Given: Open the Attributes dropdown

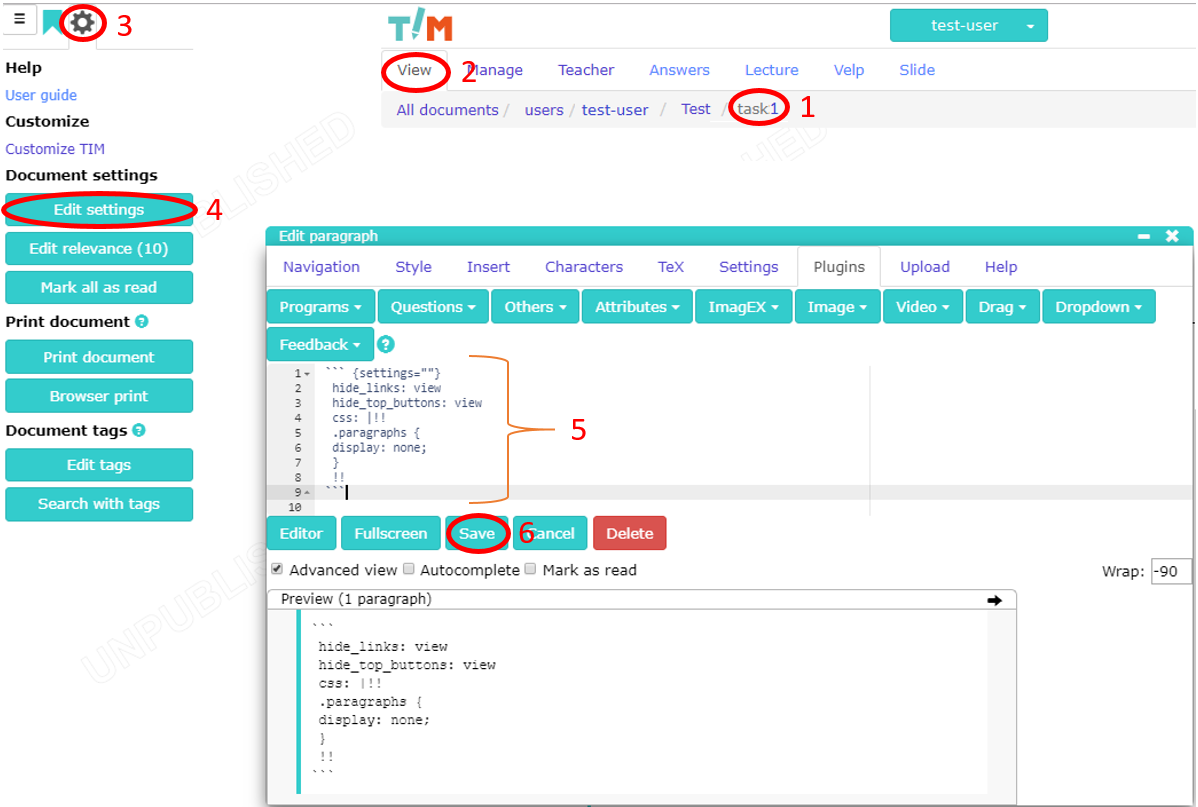Looking at the screenshot, I should pos(637,306).
